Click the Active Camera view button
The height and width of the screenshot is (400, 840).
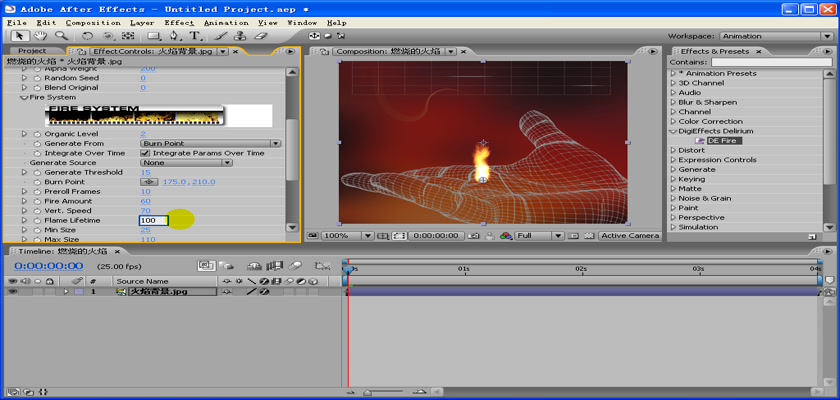point(629,236)
